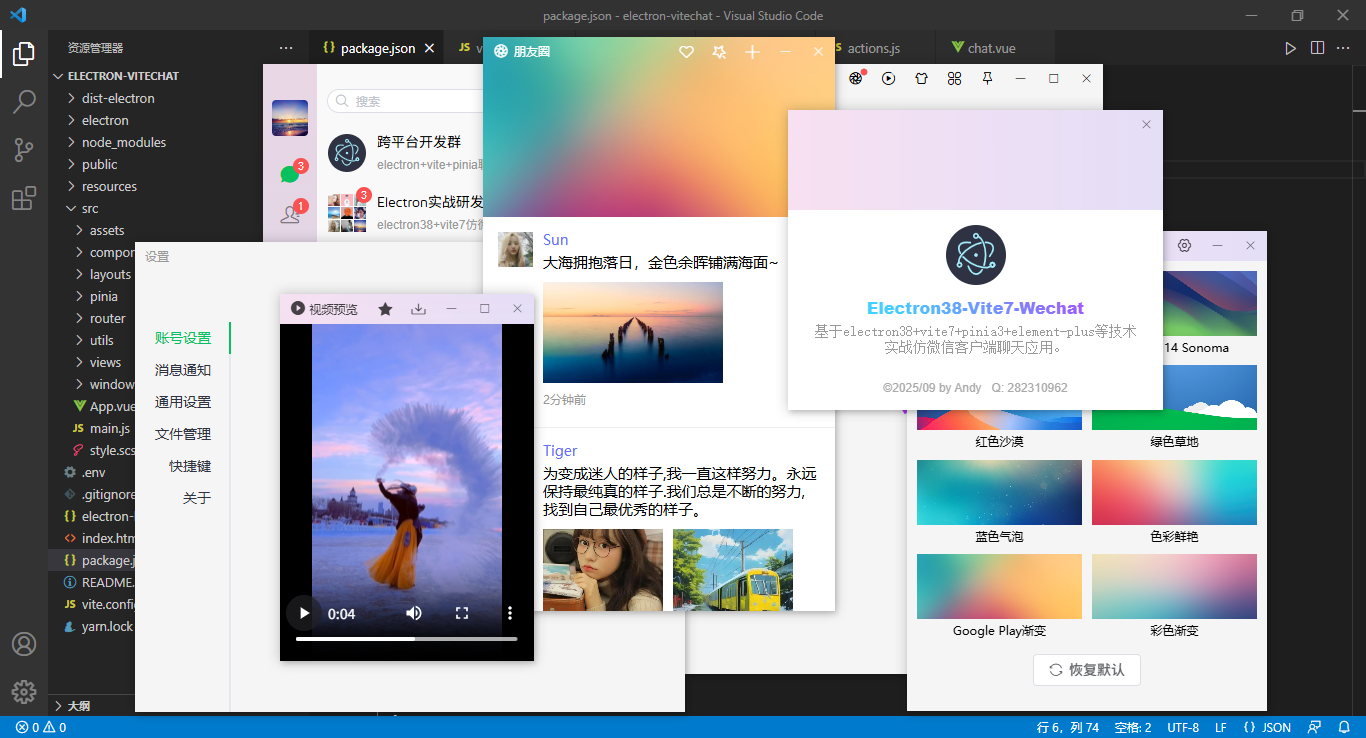Screen dimensions: 1366x738
Task: Download the video from 视频预览 title bar
Action: (419, 309)
